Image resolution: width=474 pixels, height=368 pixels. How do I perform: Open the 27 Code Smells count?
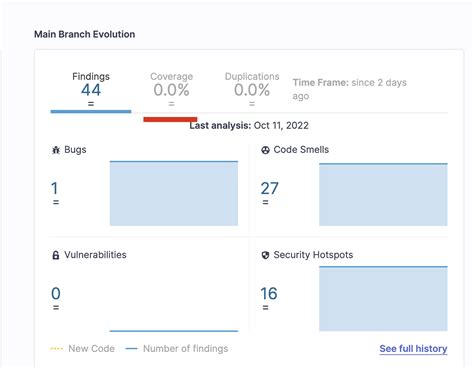tap(269, 188)
